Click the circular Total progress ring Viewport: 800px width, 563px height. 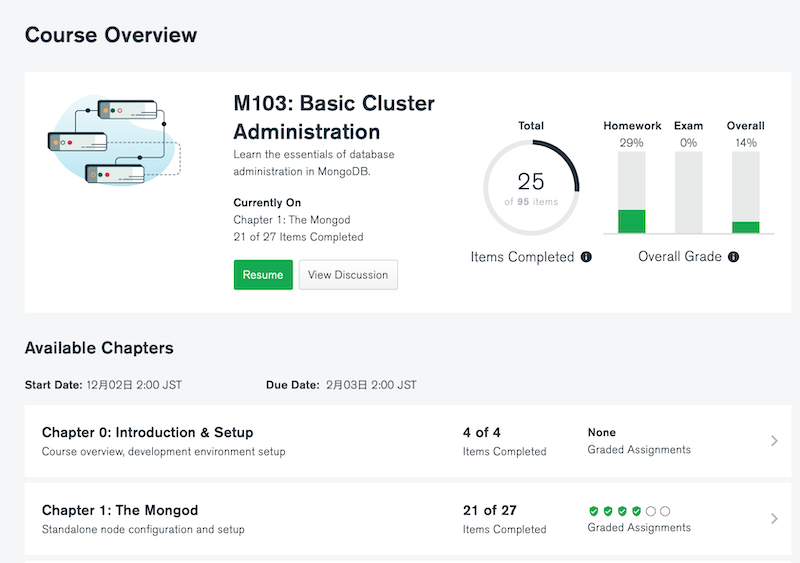[x=531, y=188]
